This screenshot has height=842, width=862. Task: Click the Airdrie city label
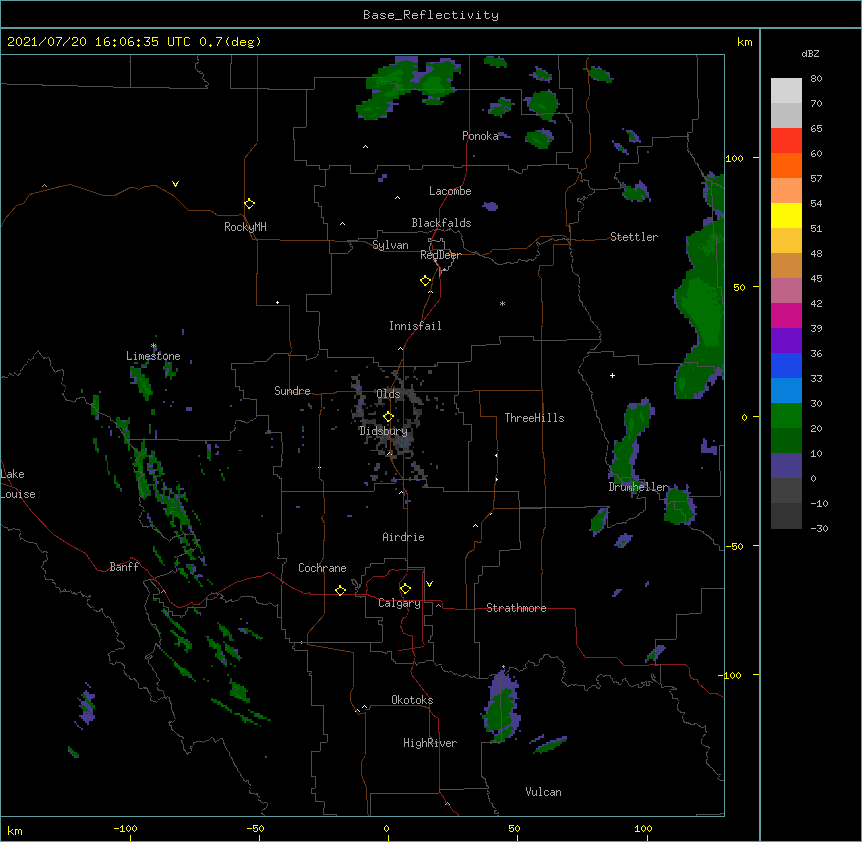403,537
